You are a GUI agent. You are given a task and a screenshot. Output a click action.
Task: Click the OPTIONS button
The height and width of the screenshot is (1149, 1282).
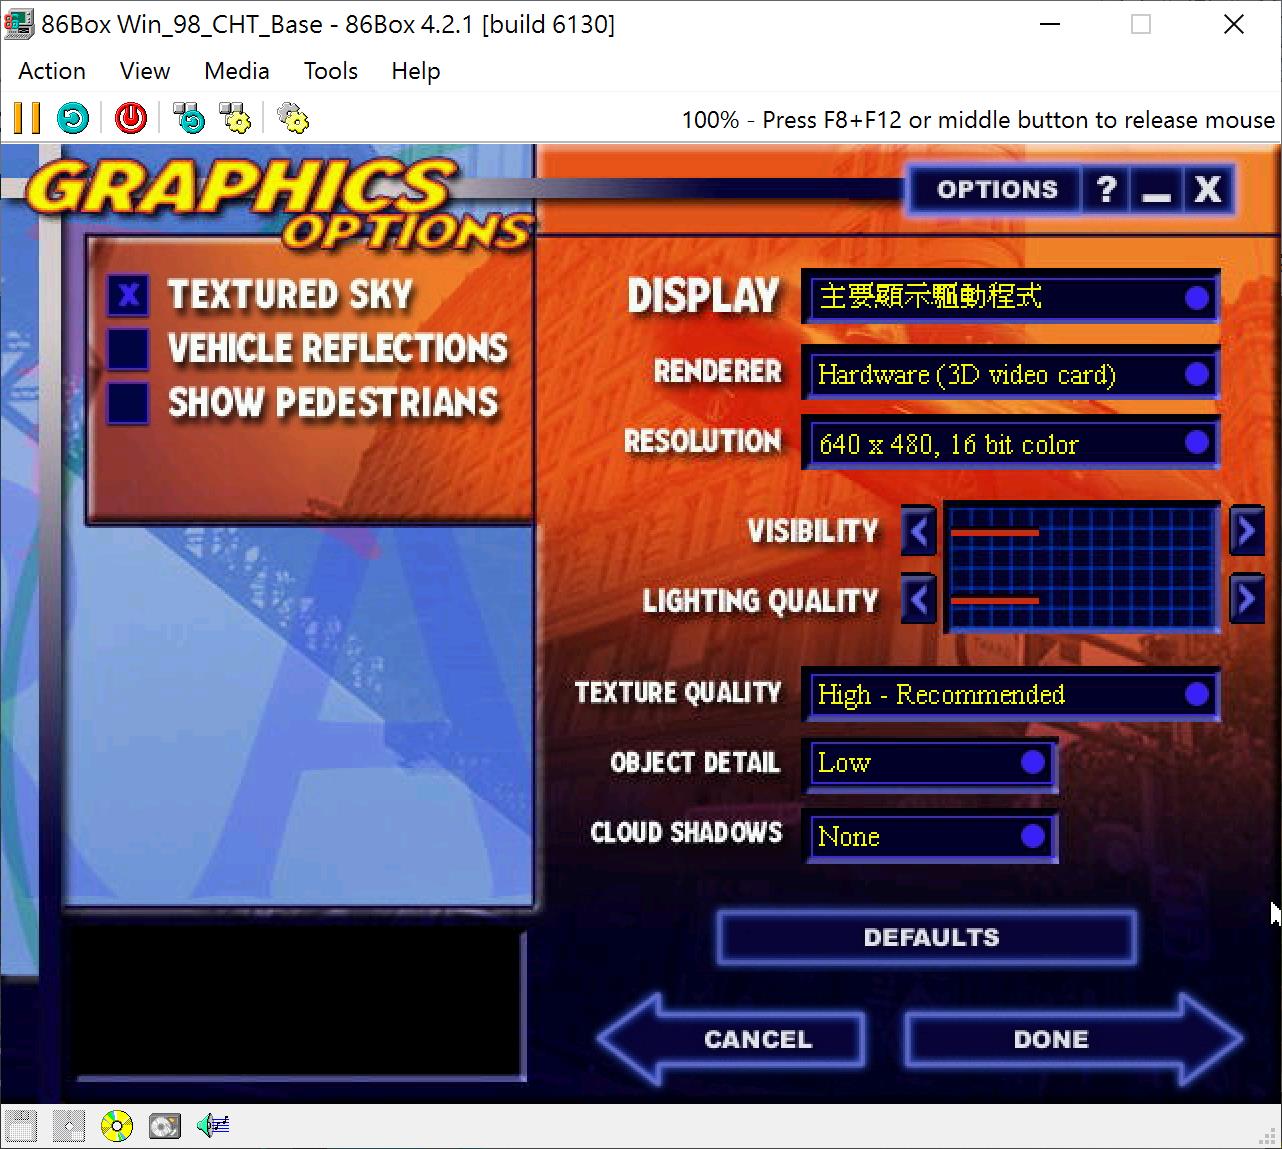point(996,189)
